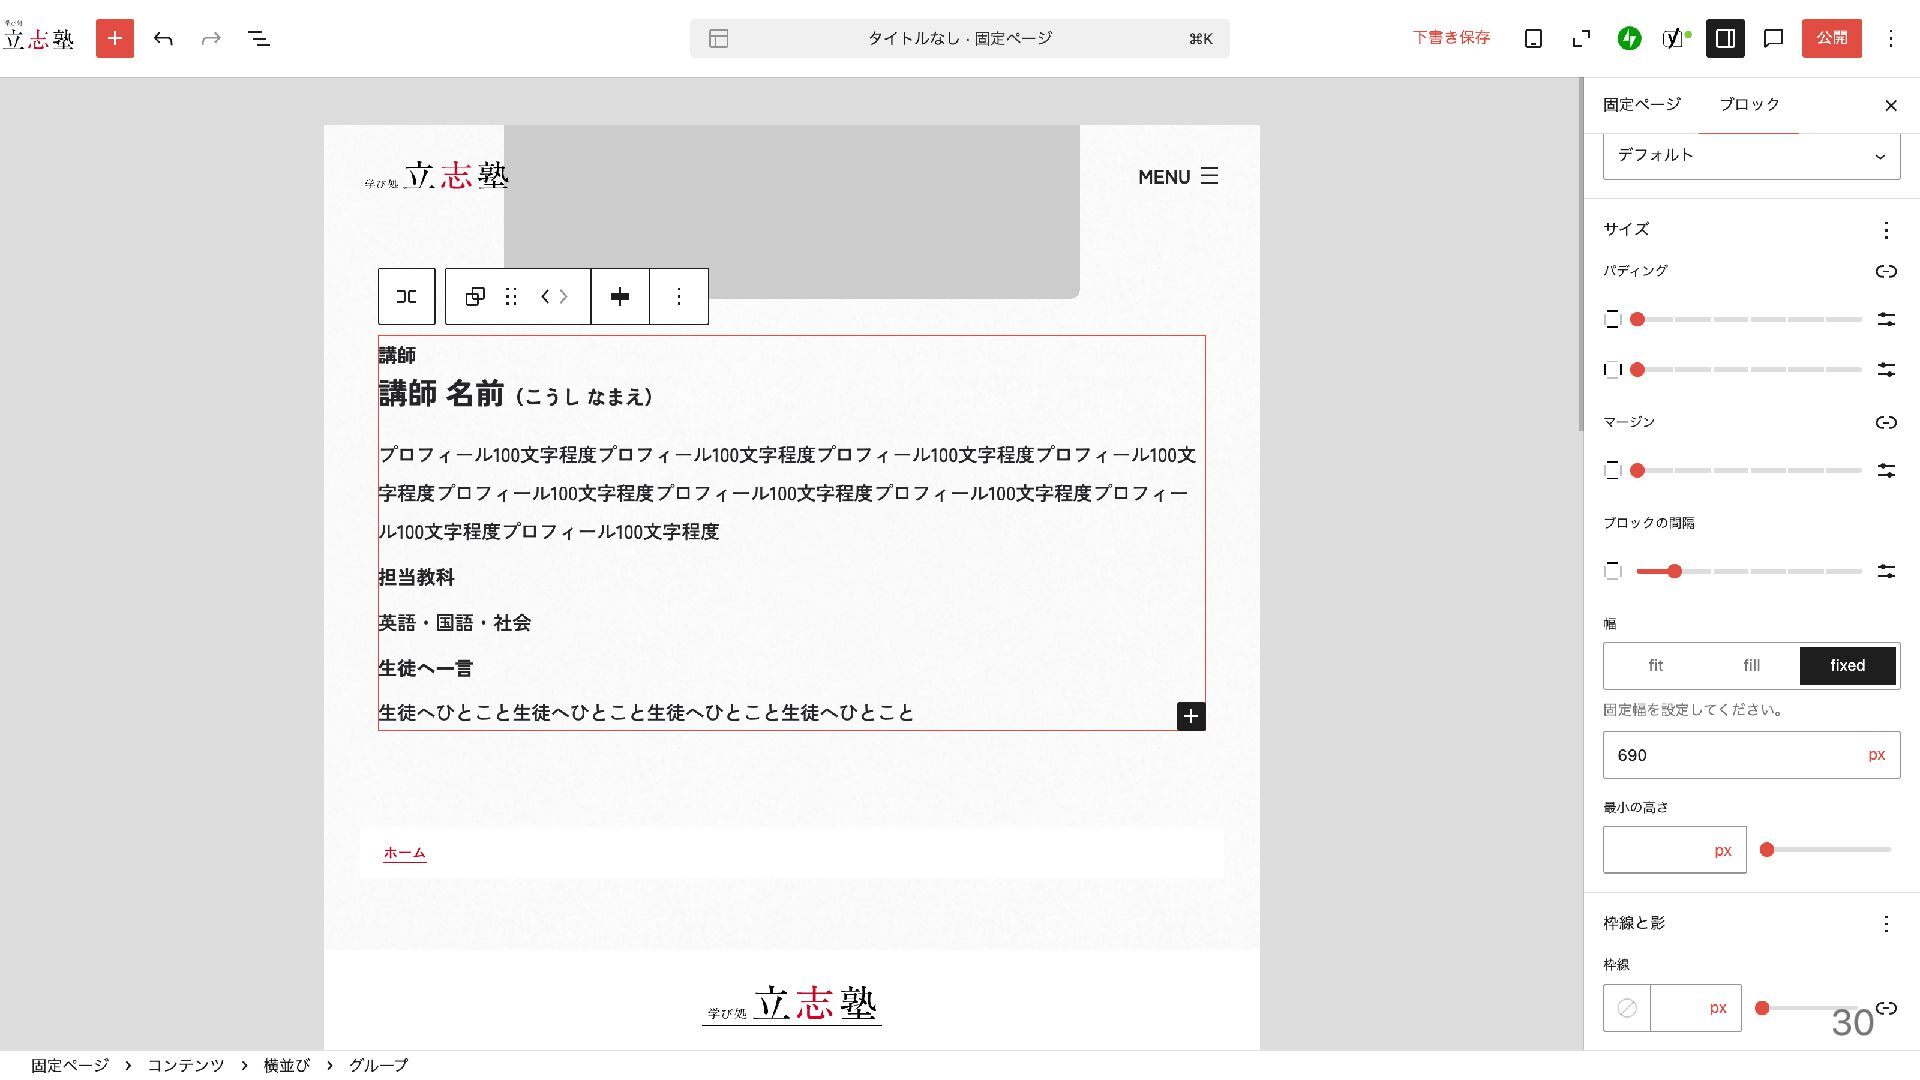Click the block toolbar alignment icon
1920x1080 pixels.
tap(620, 296)
